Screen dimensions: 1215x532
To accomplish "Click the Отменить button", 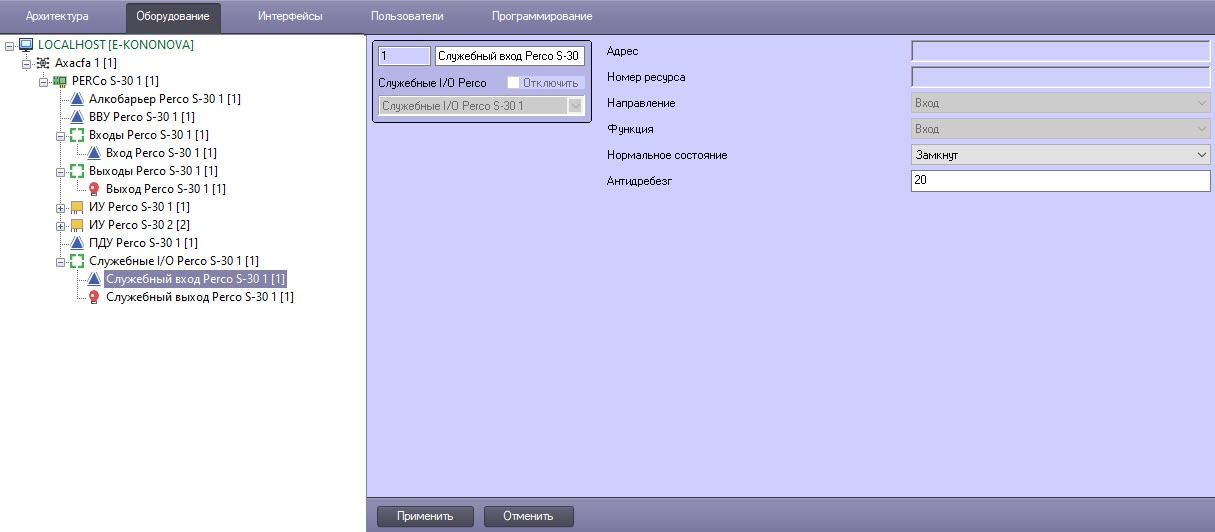I will click(x=528, y=516).
